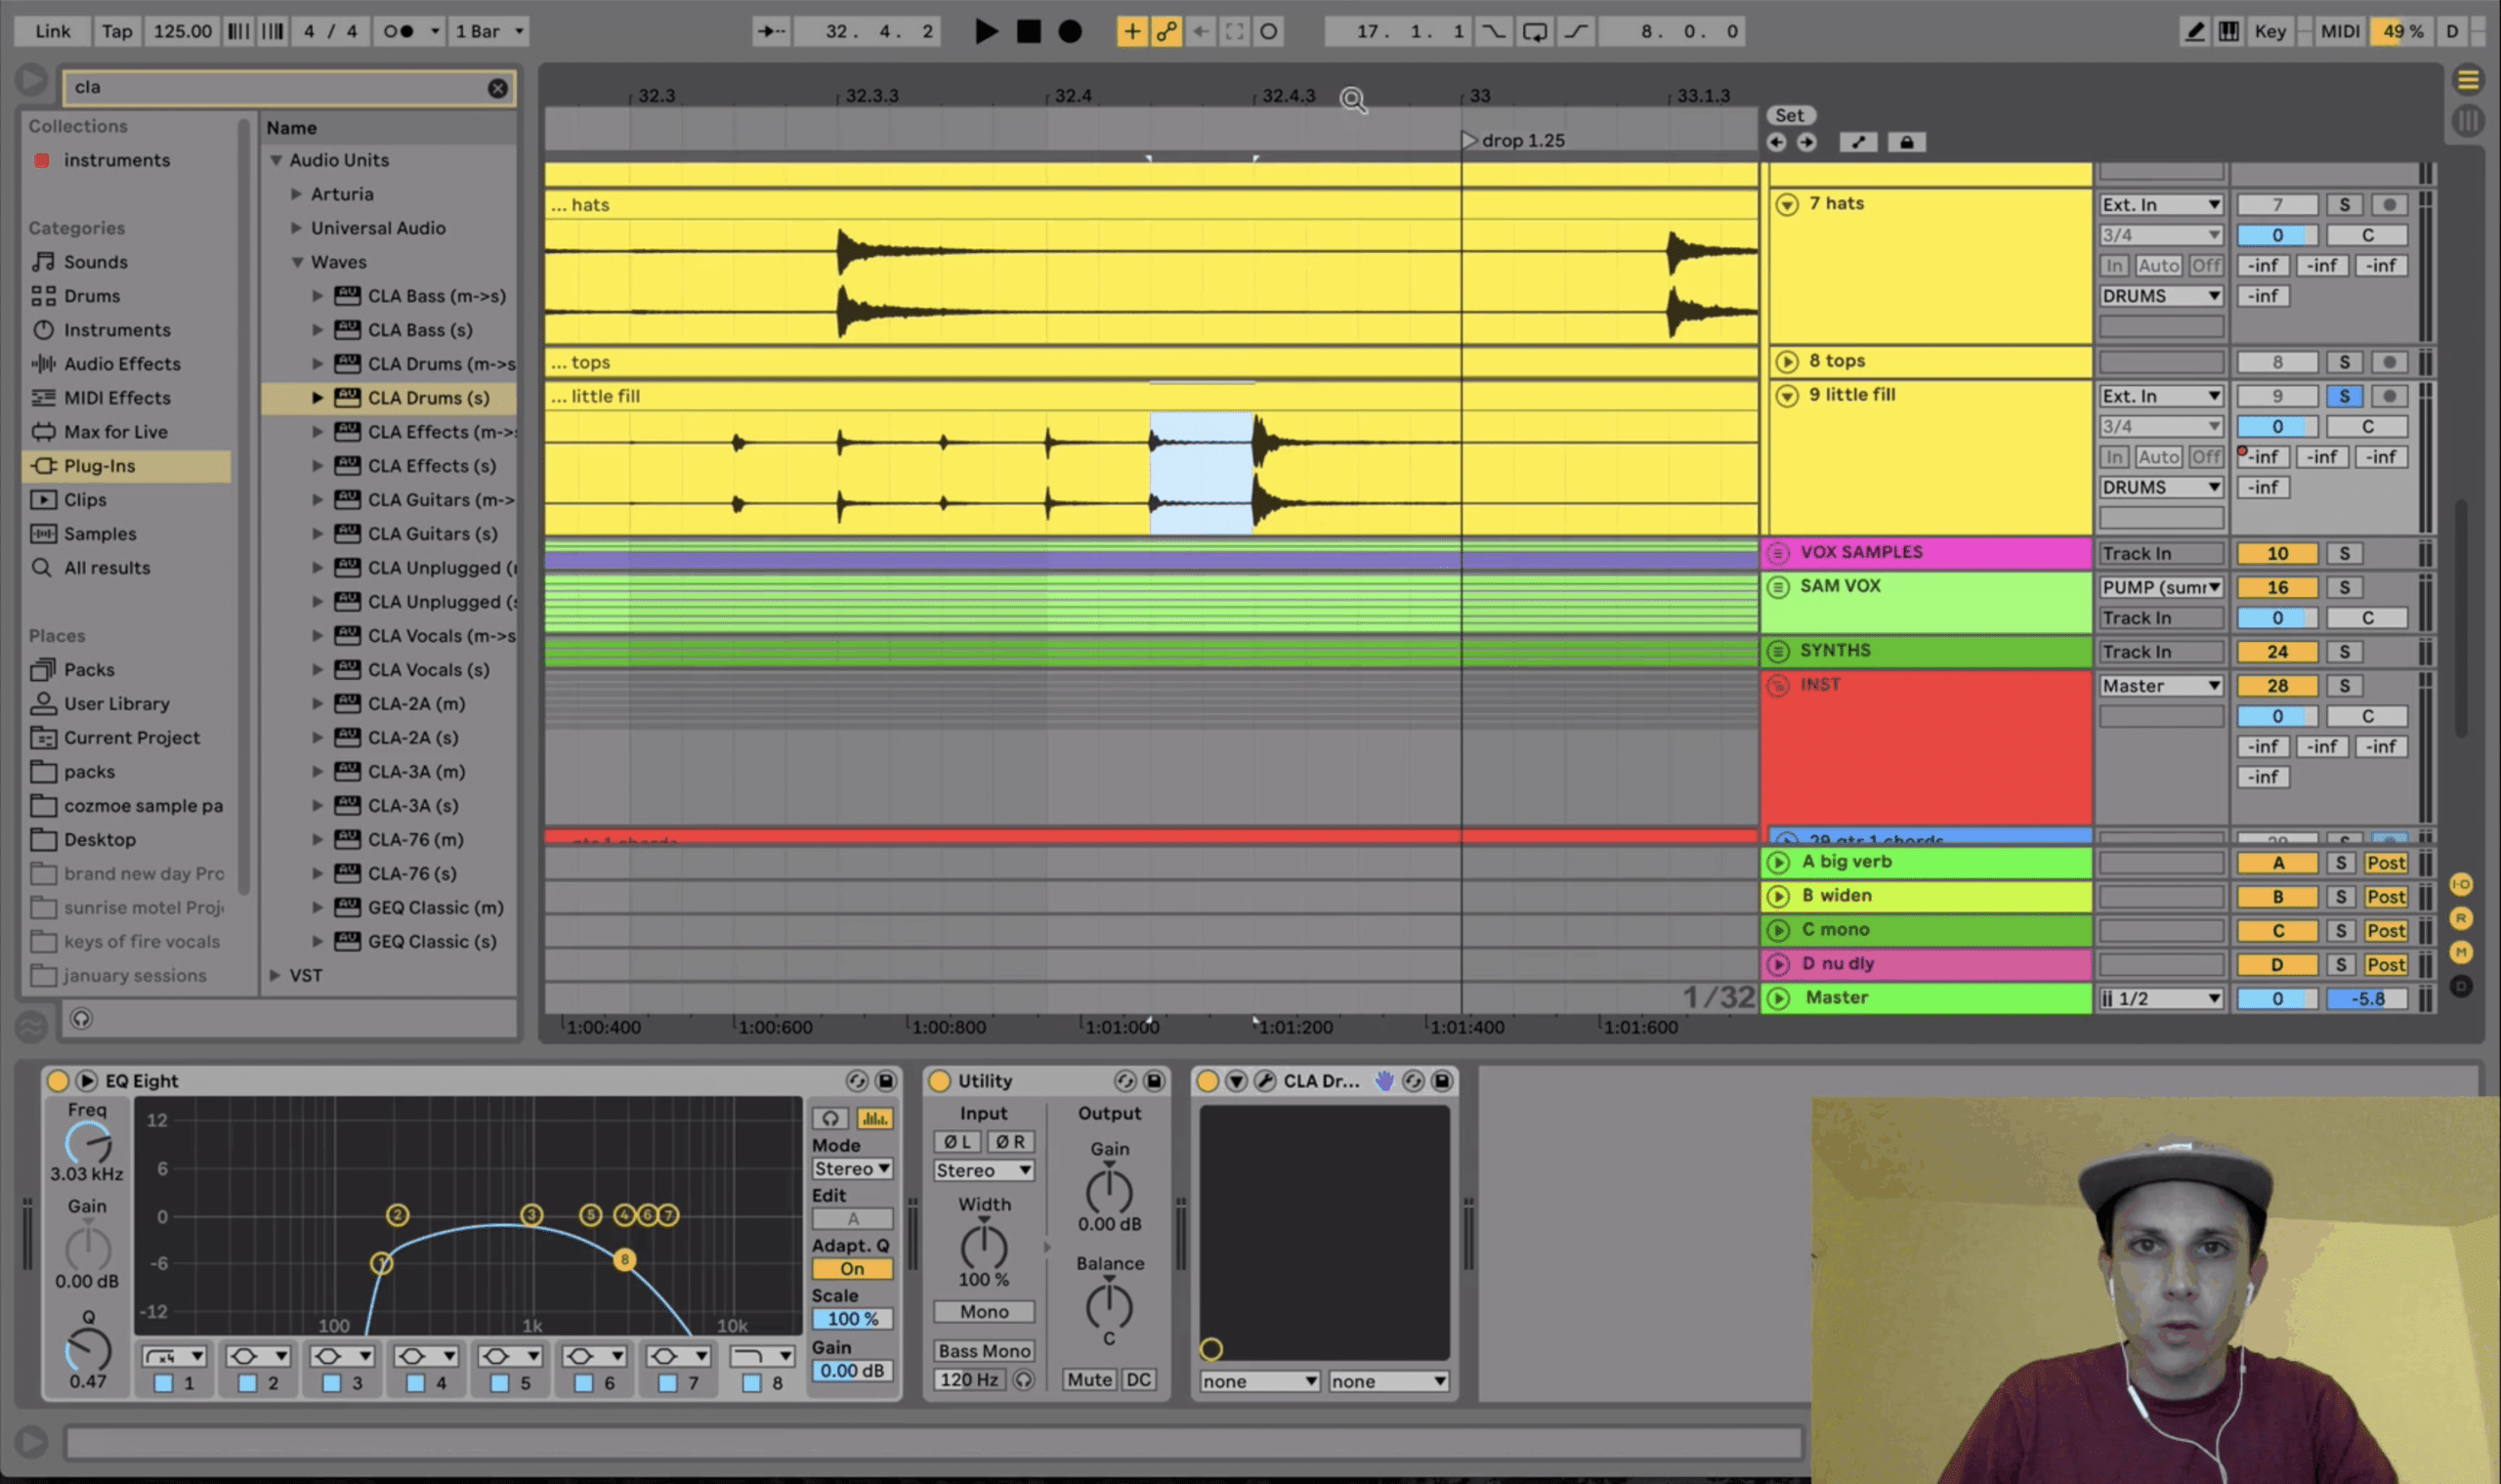Toggle the Automation Arm icon
The width and height of the screenshot is (2501, 1484).
tap(1166, 31)
